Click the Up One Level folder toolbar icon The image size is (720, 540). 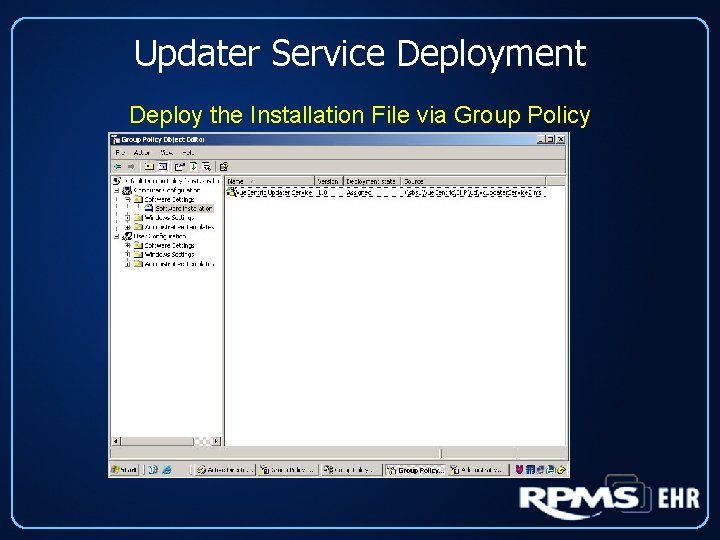149,166
